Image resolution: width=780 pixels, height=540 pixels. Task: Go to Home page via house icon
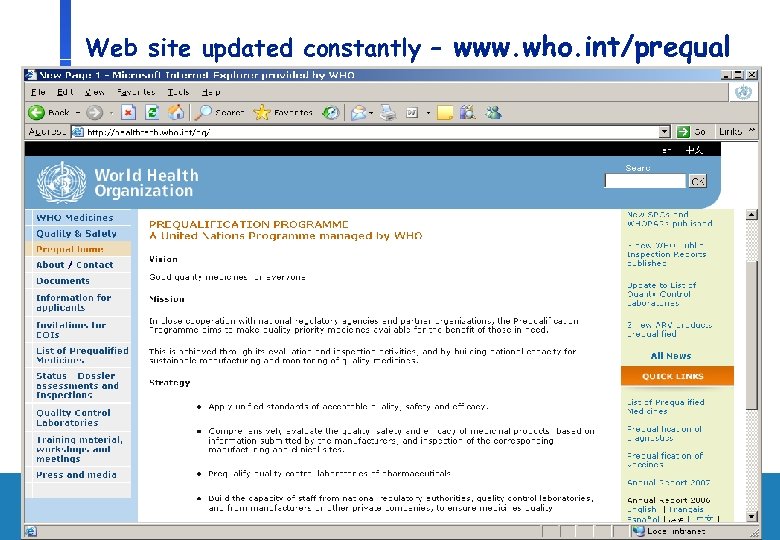tap(176, 112)
